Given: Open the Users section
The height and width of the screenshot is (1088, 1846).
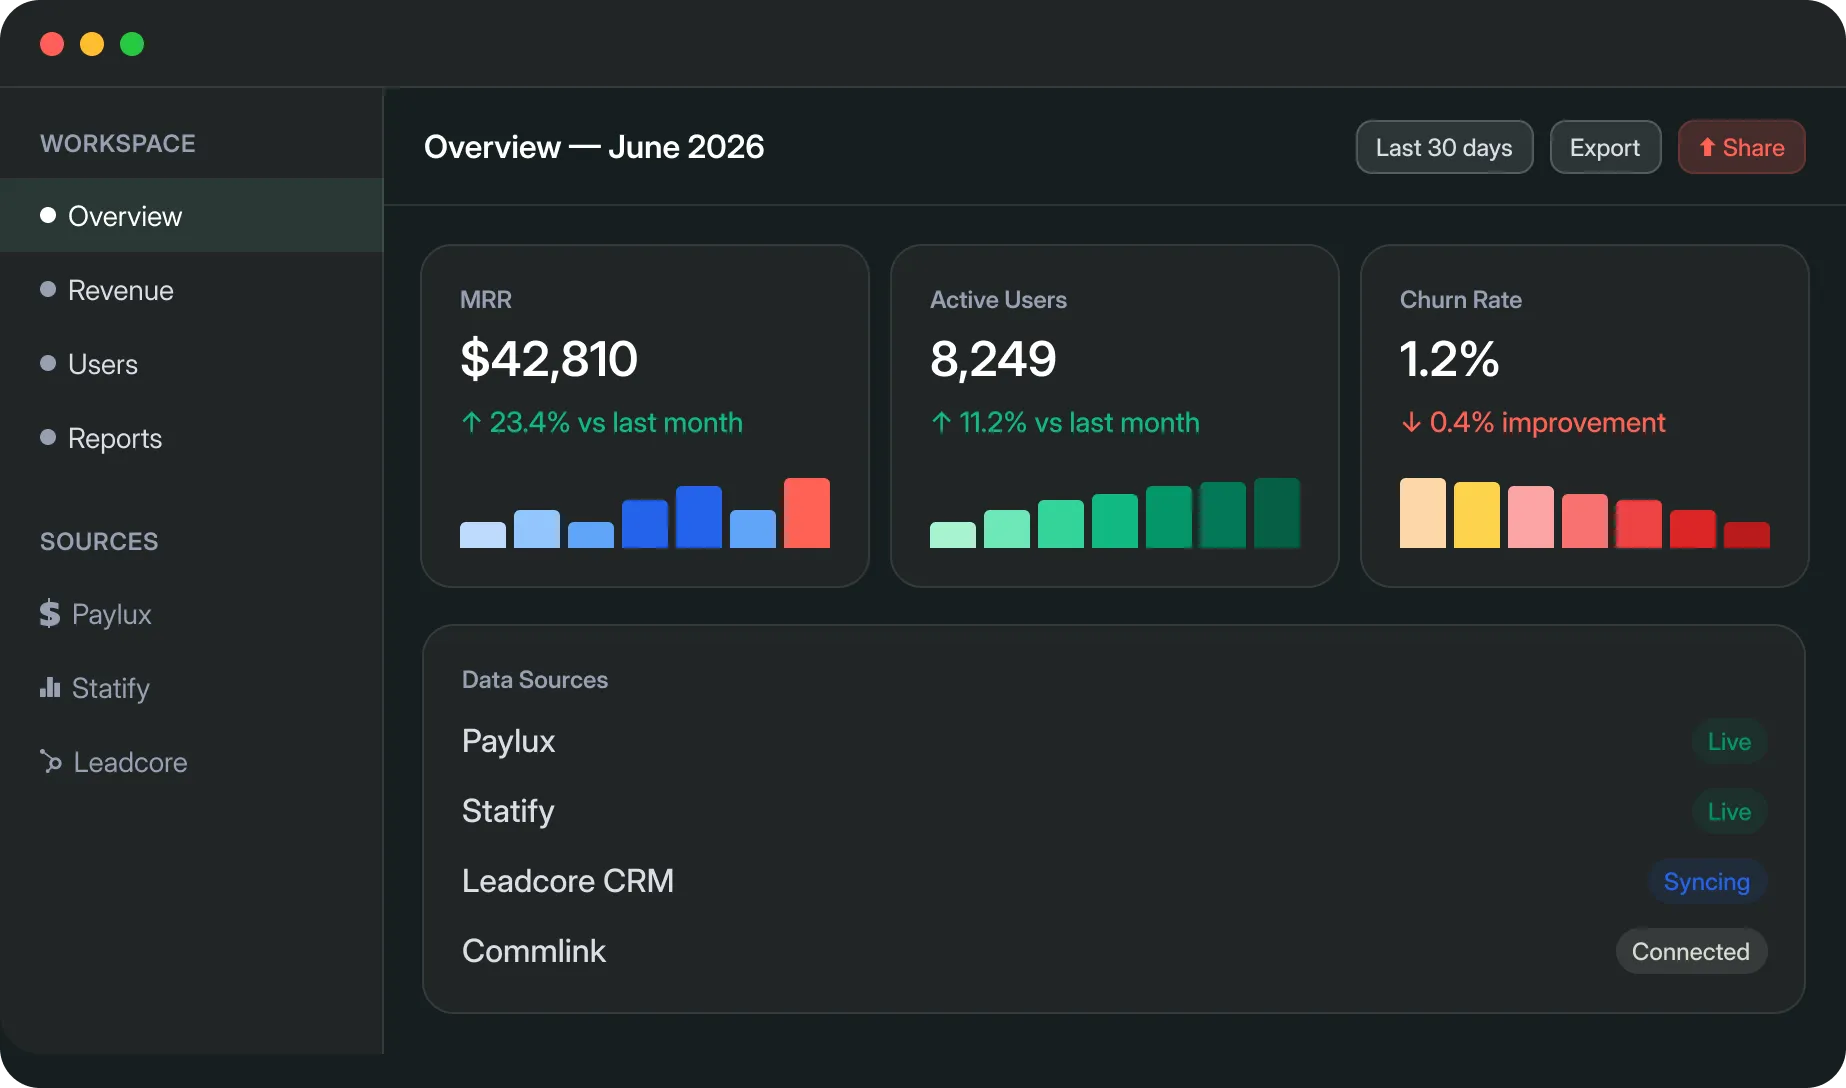Looking at the screenshot, I should pyautogui.click(x=191, y=363).
